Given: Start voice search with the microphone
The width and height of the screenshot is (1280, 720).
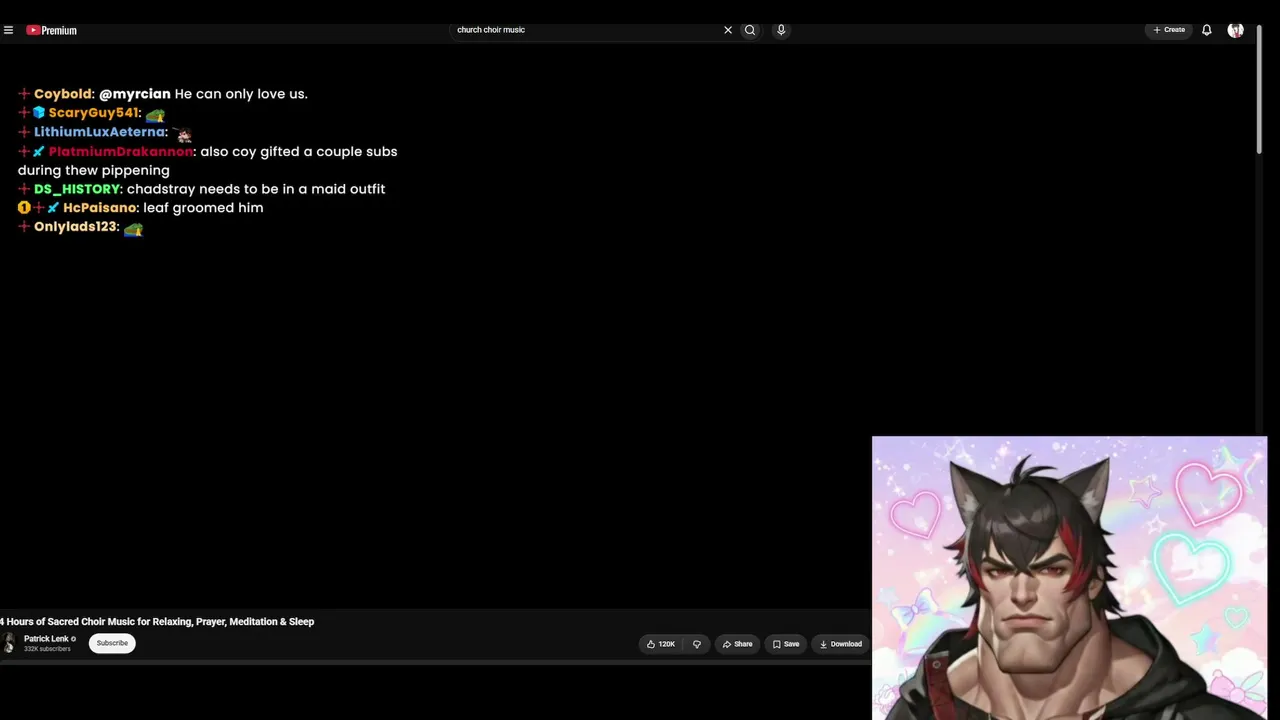Looking at the screenshot, I should [781, 30].
